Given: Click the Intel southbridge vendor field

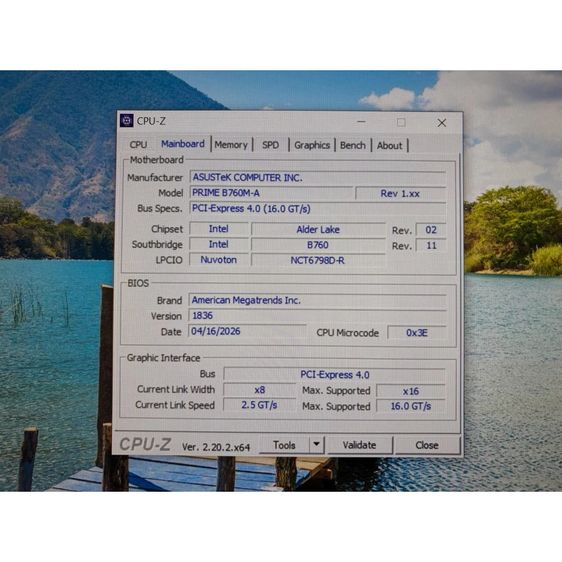Looking at the screenshot, I should click(219, 244).
